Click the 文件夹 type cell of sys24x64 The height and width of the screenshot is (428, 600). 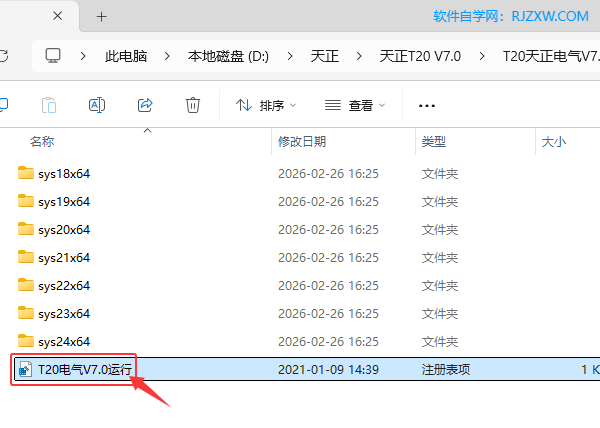coord(440,342)
